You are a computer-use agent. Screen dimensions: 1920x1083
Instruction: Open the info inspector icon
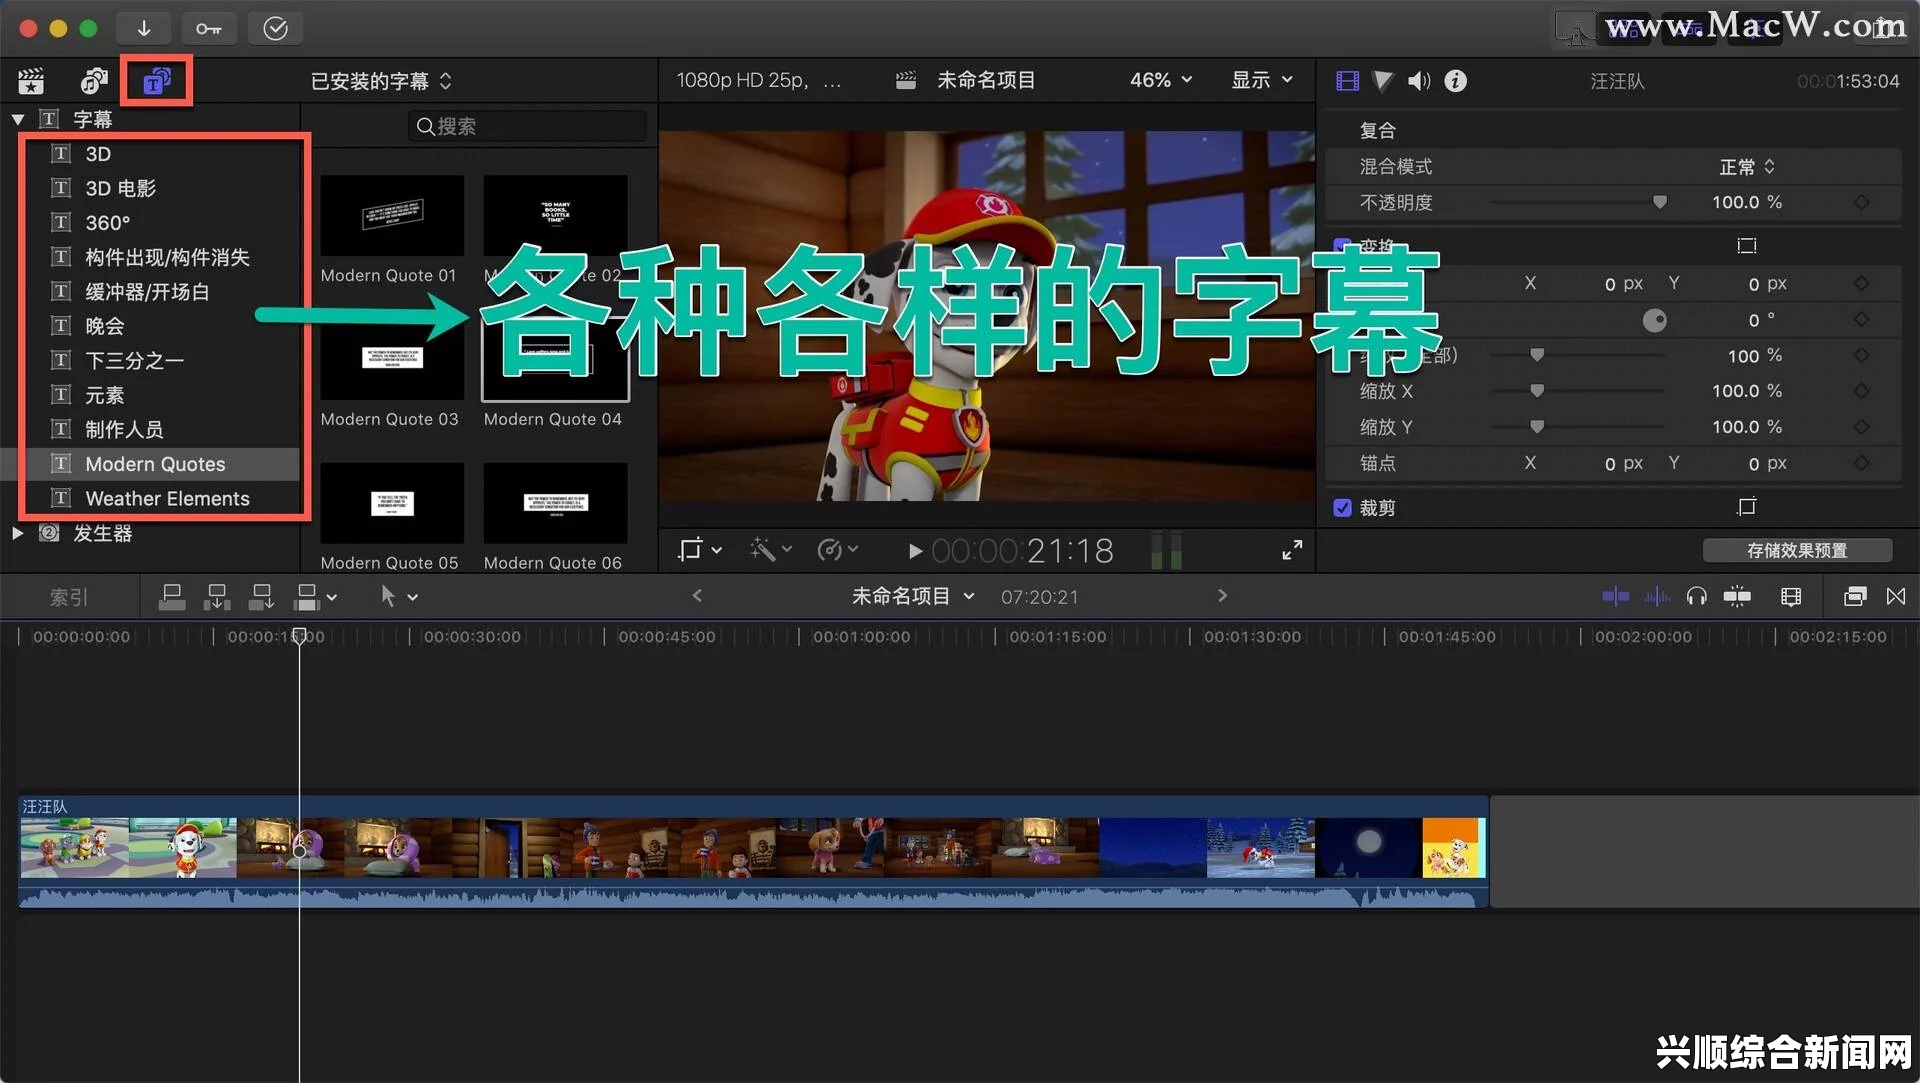[x=1456, y=81]
